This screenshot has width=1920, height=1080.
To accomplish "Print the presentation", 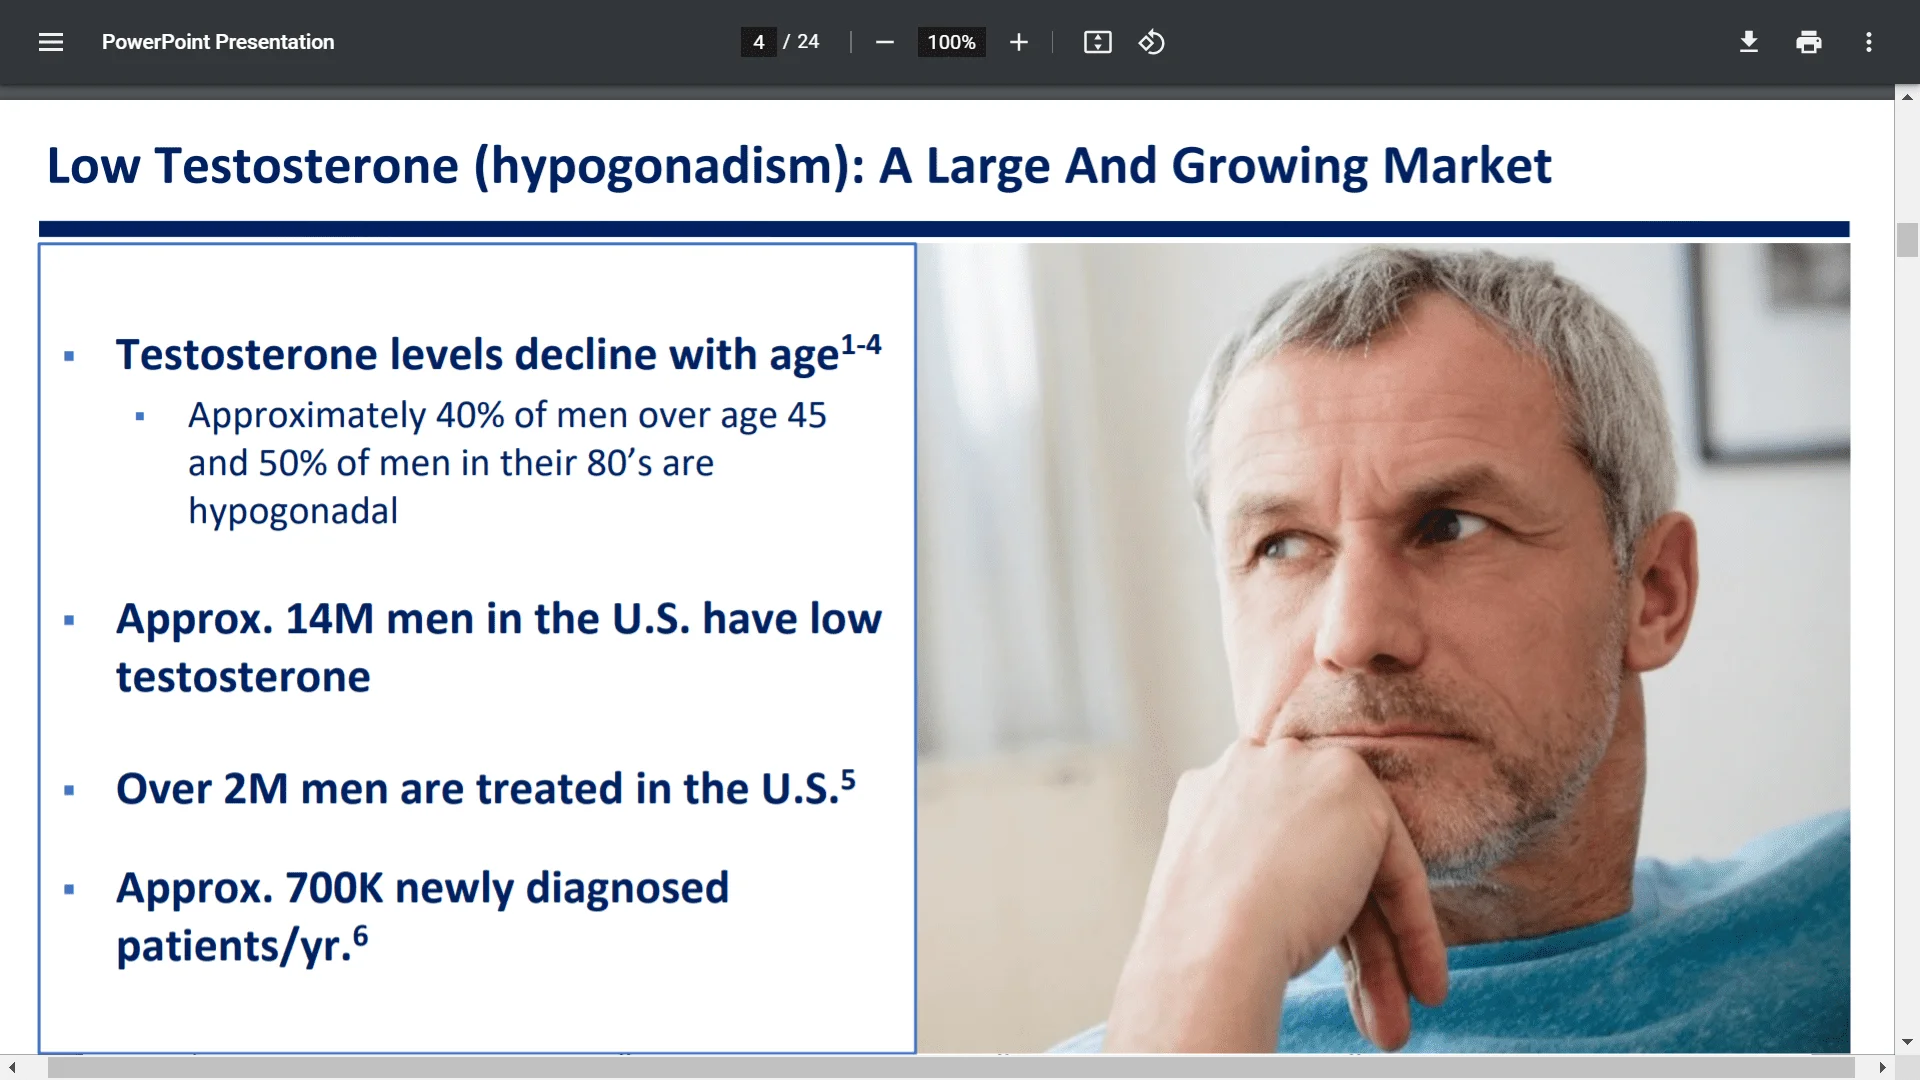I will pyautogui.click(x=1808, y=42).
